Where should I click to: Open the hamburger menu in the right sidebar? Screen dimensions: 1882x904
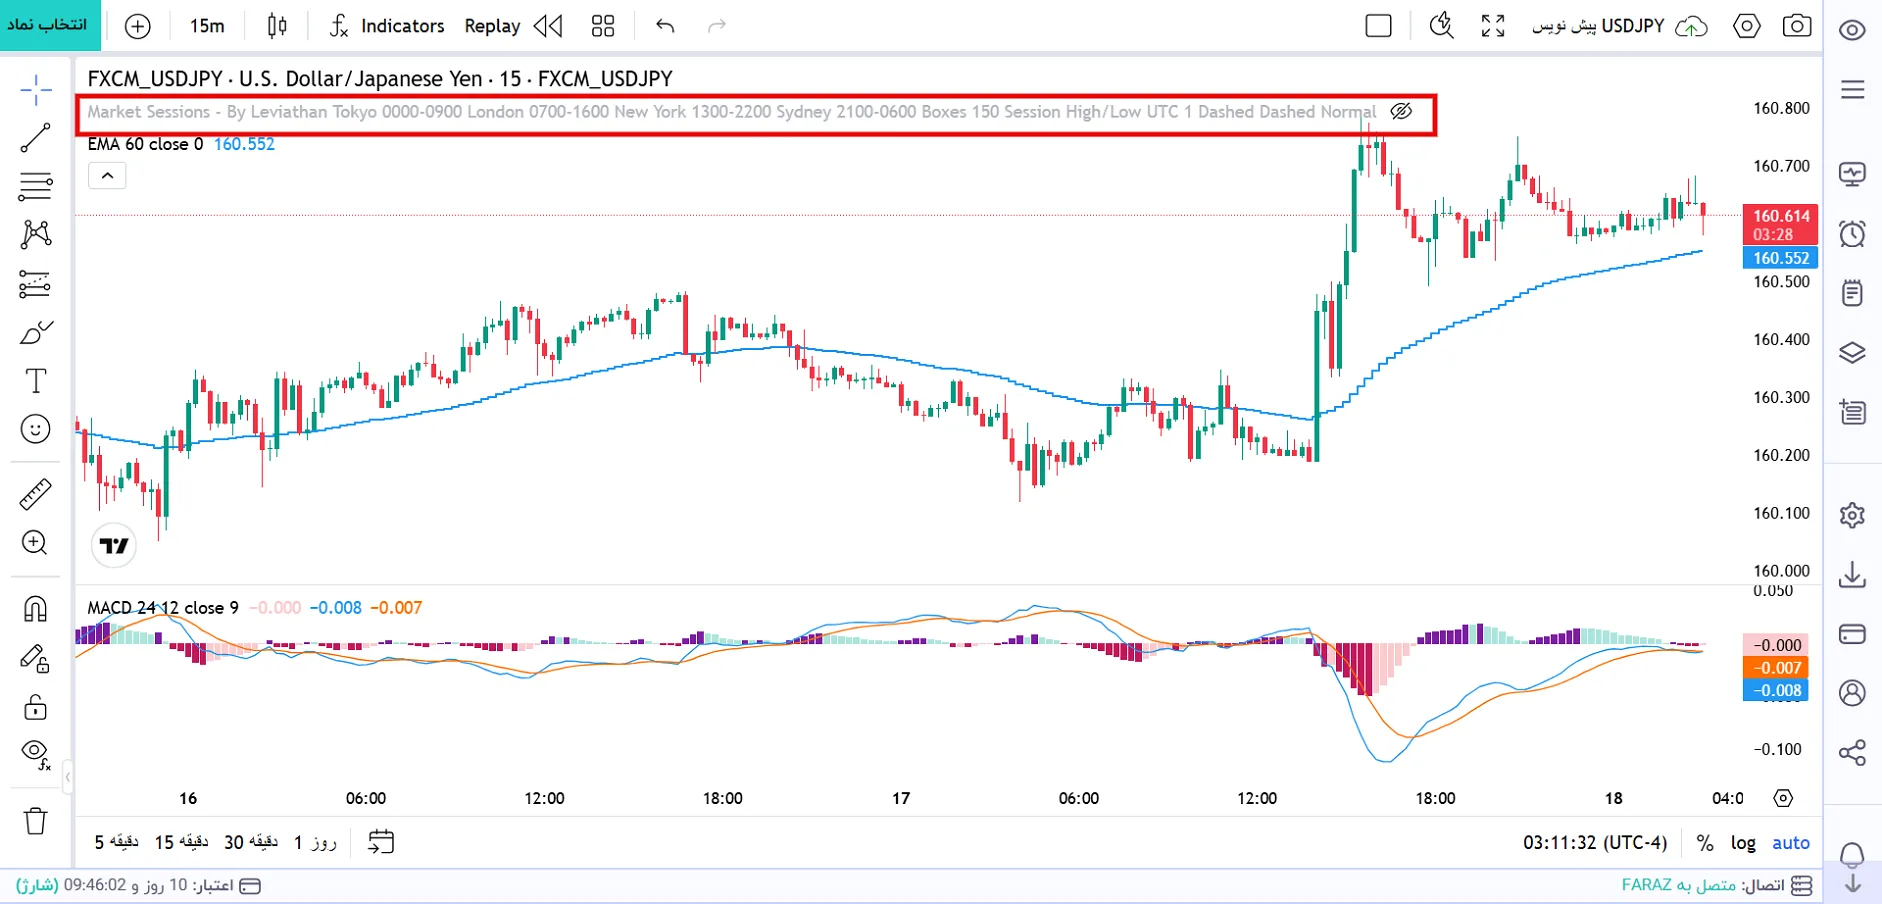(x=1852, y=90)
